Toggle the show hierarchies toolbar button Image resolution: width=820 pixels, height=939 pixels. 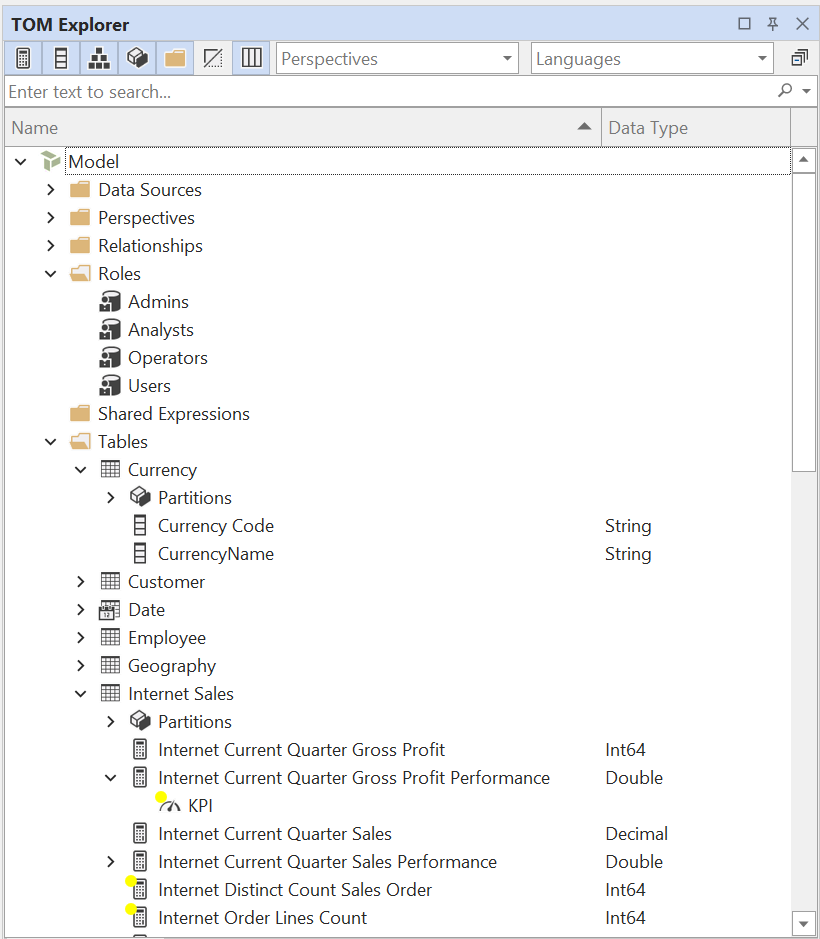pos(99,59)
